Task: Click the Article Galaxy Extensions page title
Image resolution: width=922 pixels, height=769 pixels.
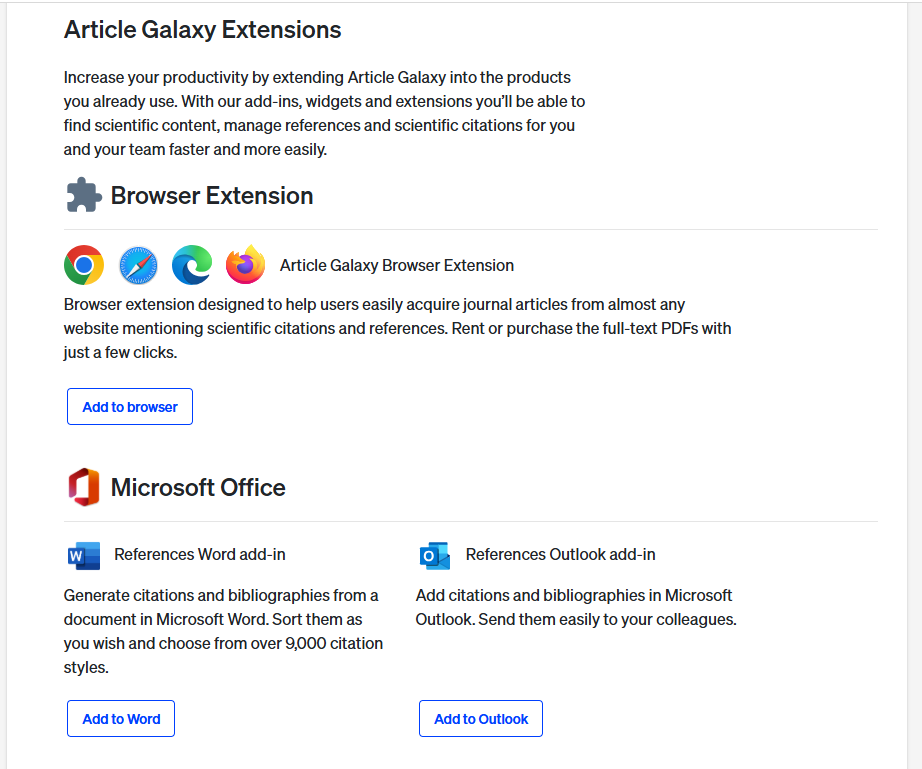Action: pyautogui.click(x=203, y=30)
